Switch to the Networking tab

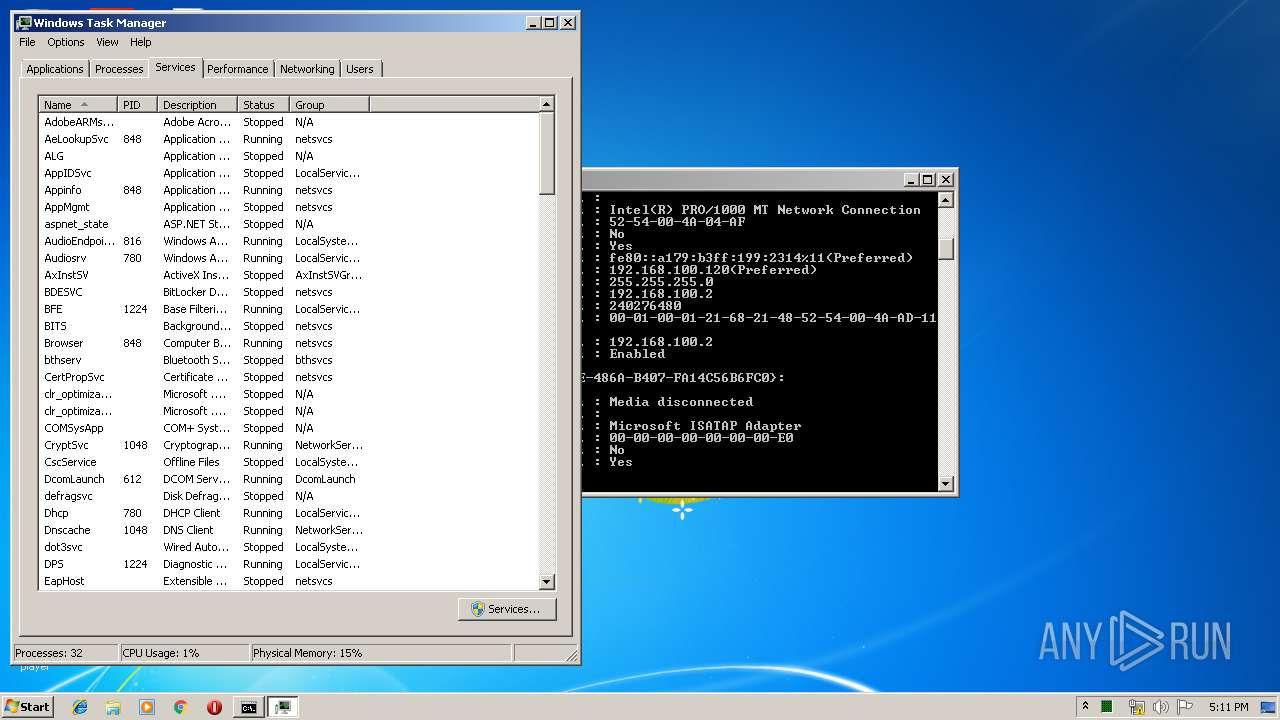(307, 69)
